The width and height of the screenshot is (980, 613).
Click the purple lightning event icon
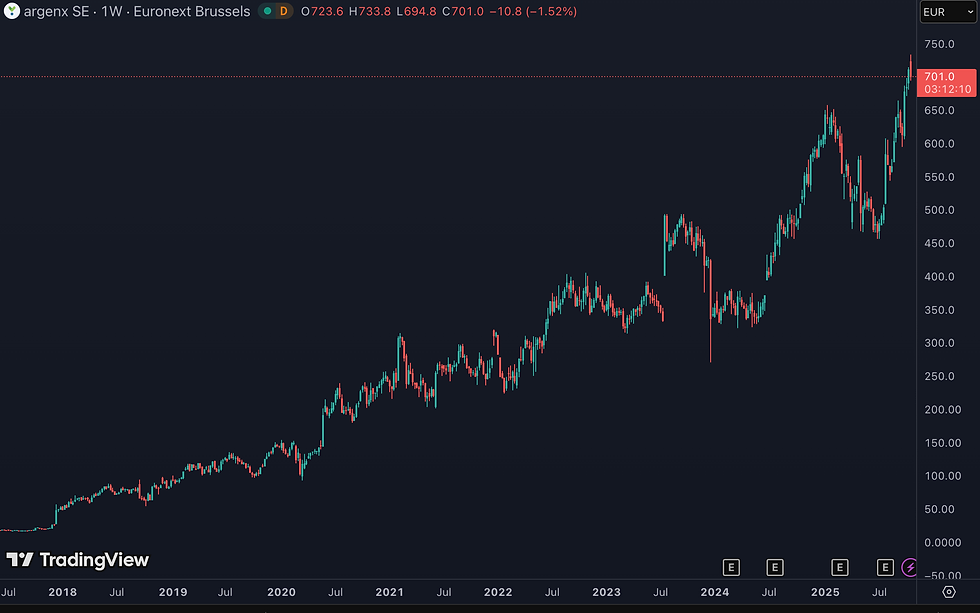pos(909,567)
